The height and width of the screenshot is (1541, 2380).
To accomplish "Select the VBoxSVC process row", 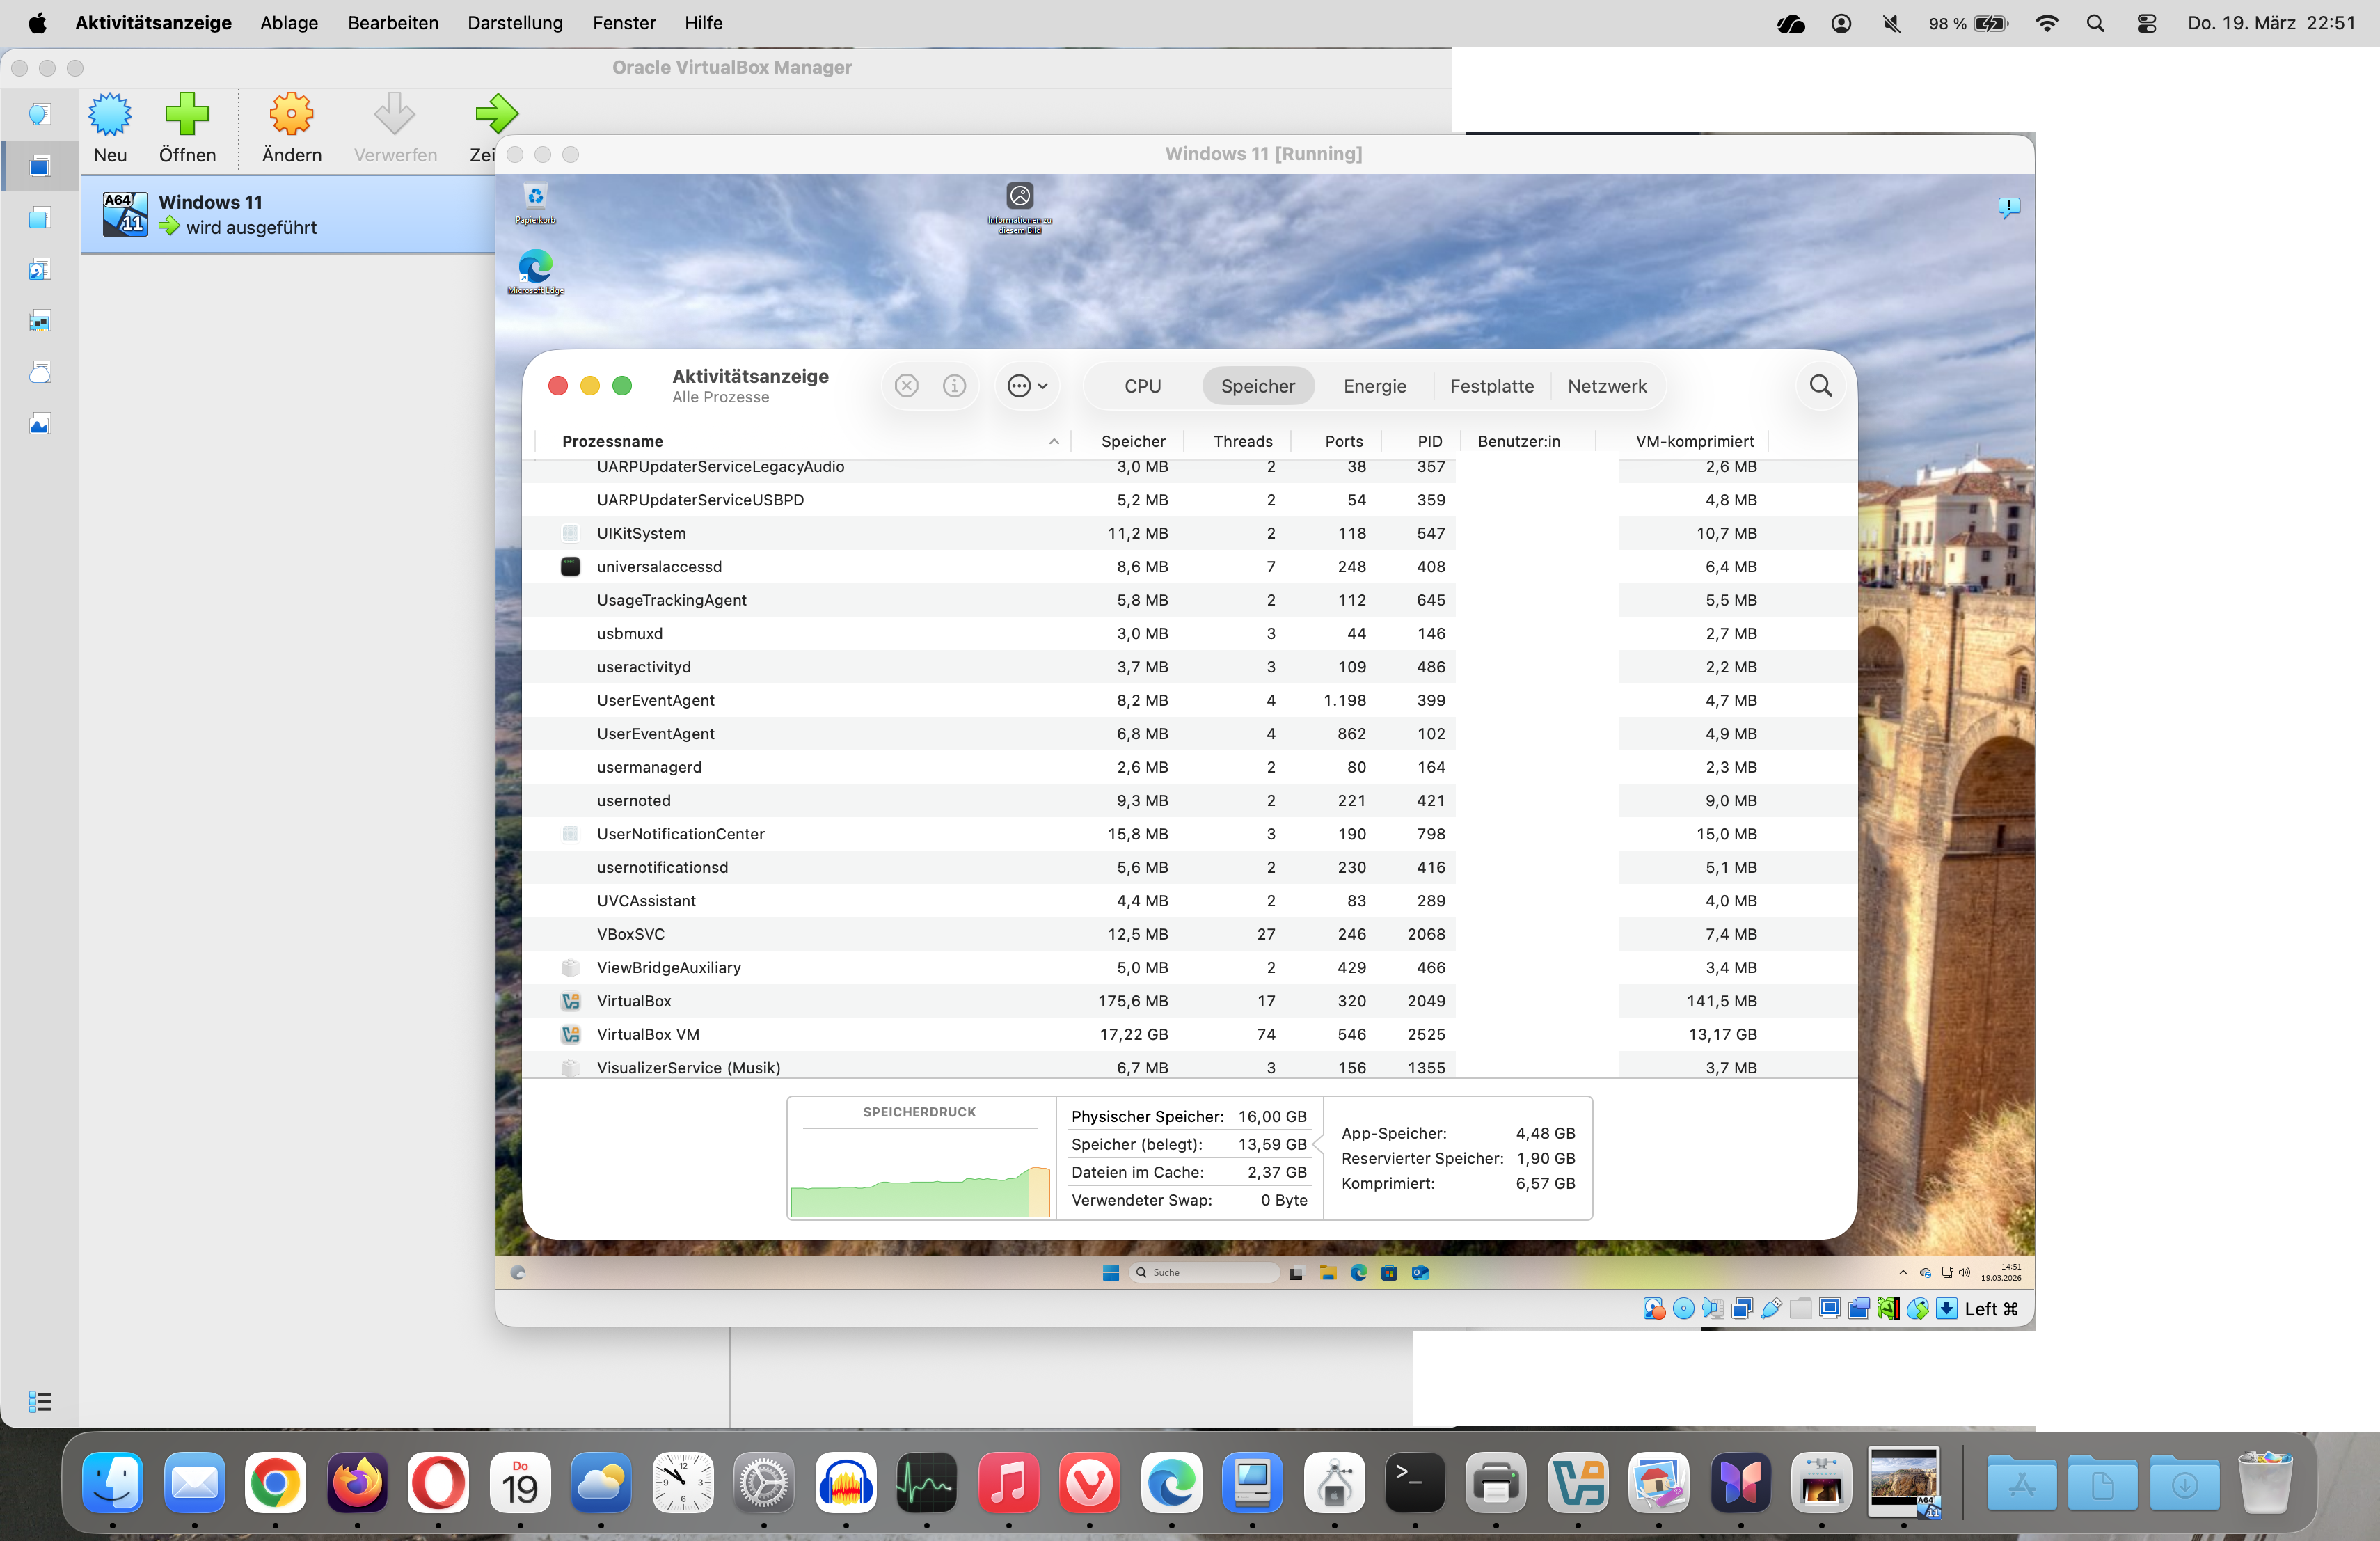I will 1189,934.
